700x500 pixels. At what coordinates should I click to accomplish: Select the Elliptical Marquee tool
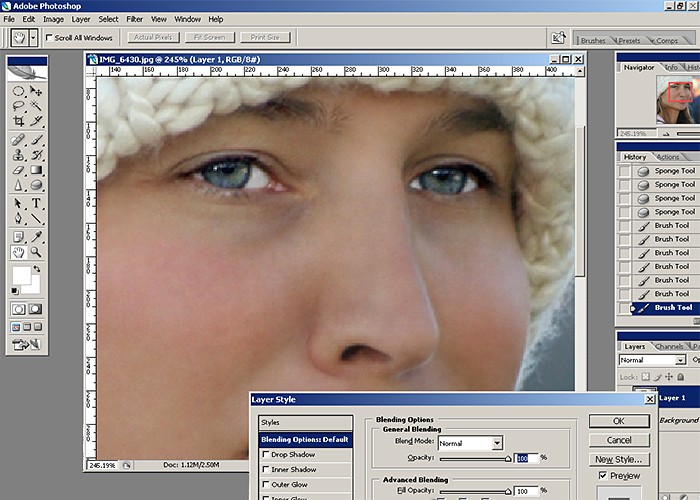click(x=18, y=92)
